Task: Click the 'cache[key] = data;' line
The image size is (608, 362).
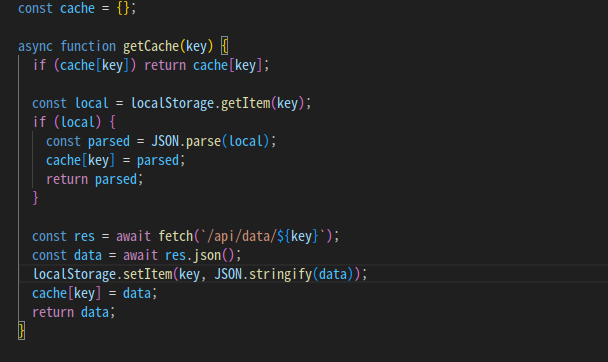Action: click(x=95, y=293)
